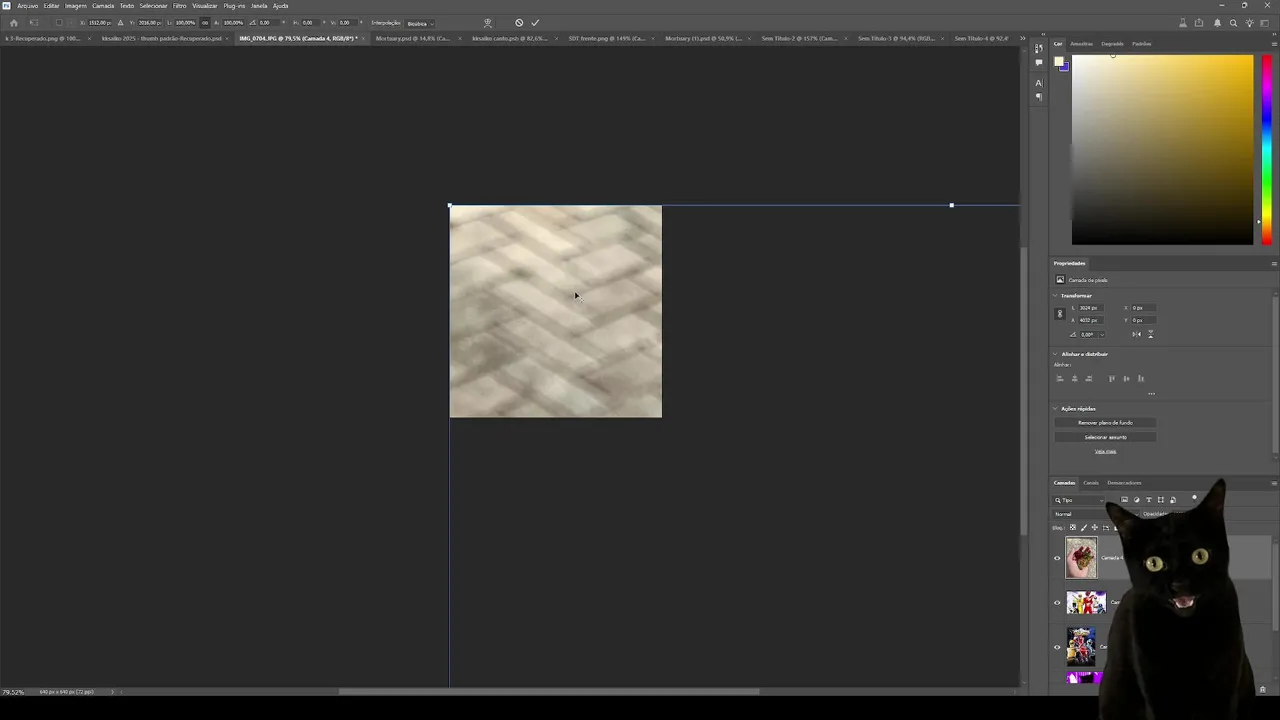Pick a color in the color field
The height and width of the screenshot is (720, 1280).
coord(1162,149)
